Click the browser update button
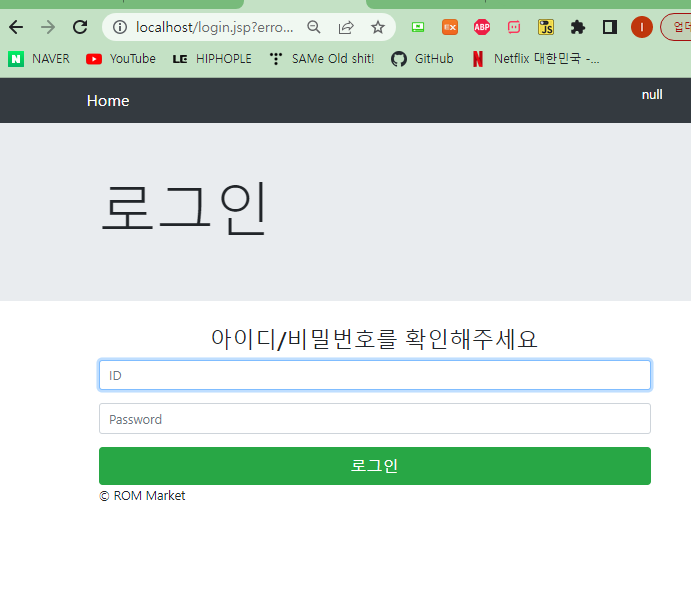The height and width of the screenshot is (593, 691). (x=676, y=27)
